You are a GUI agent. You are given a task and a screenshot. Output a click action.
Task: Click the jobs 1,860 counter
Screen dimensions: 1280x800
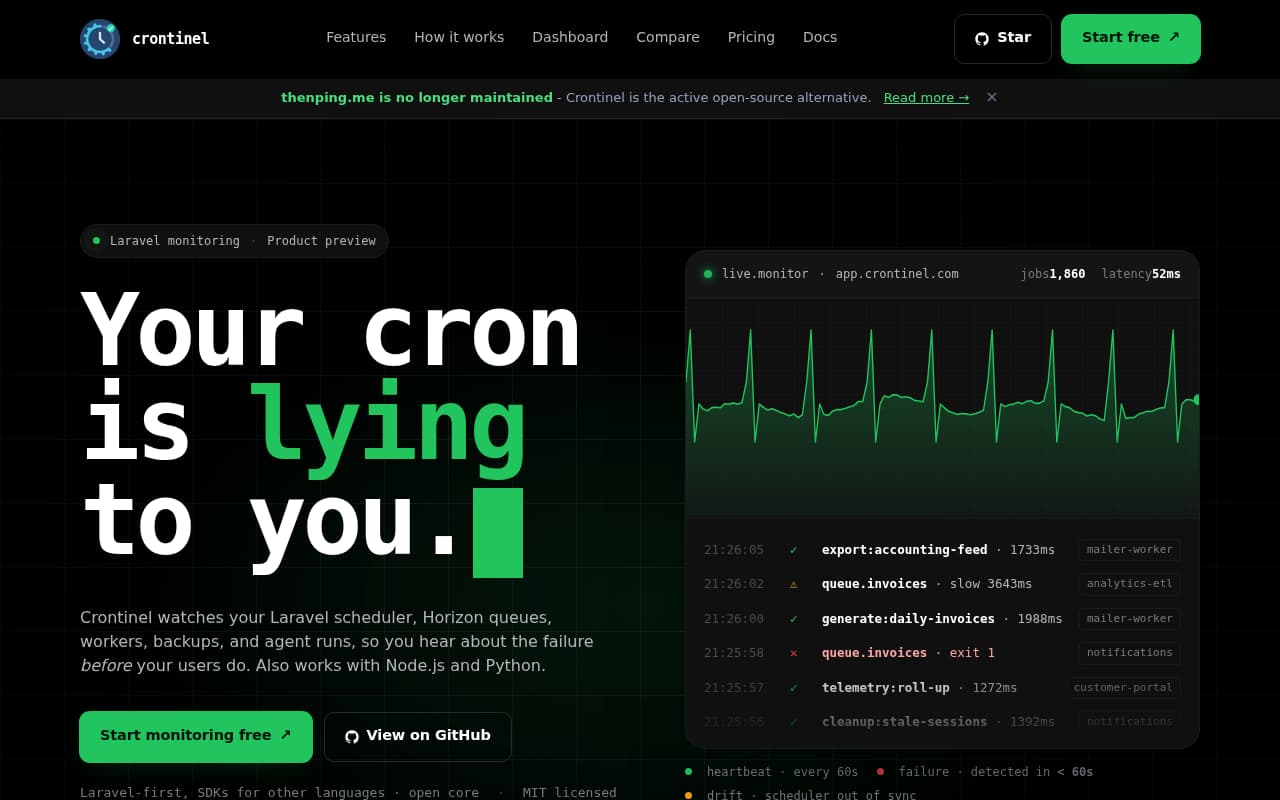tap(1053, 274)
